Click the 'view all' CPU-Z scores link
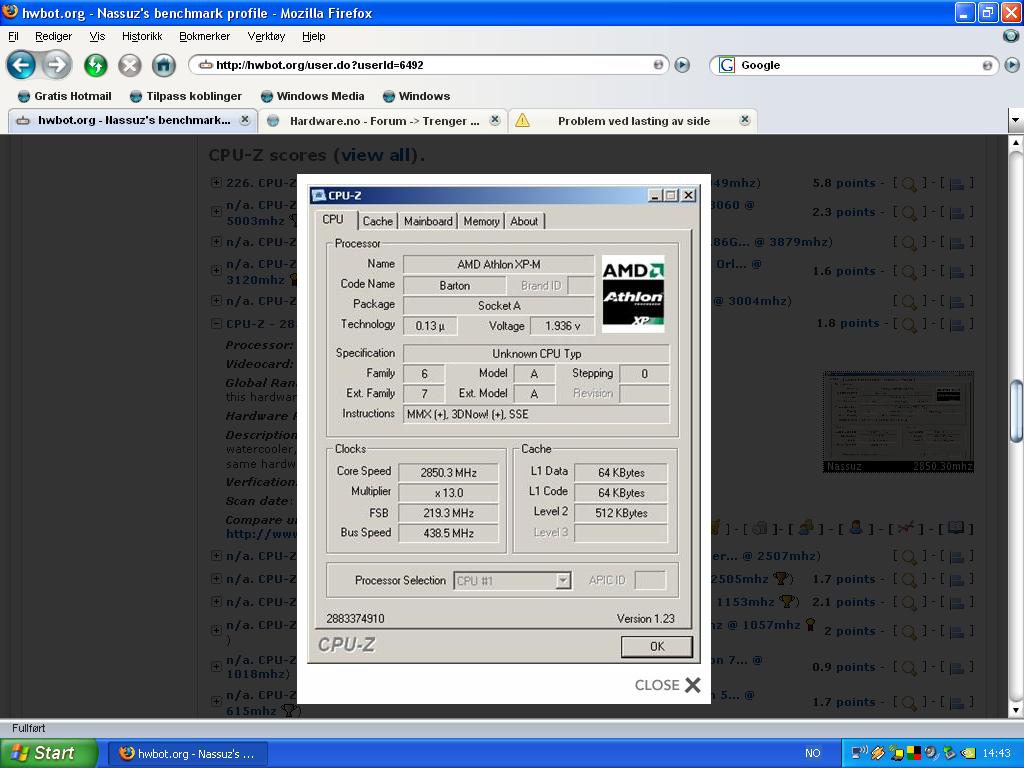 [x=378, y=155]
